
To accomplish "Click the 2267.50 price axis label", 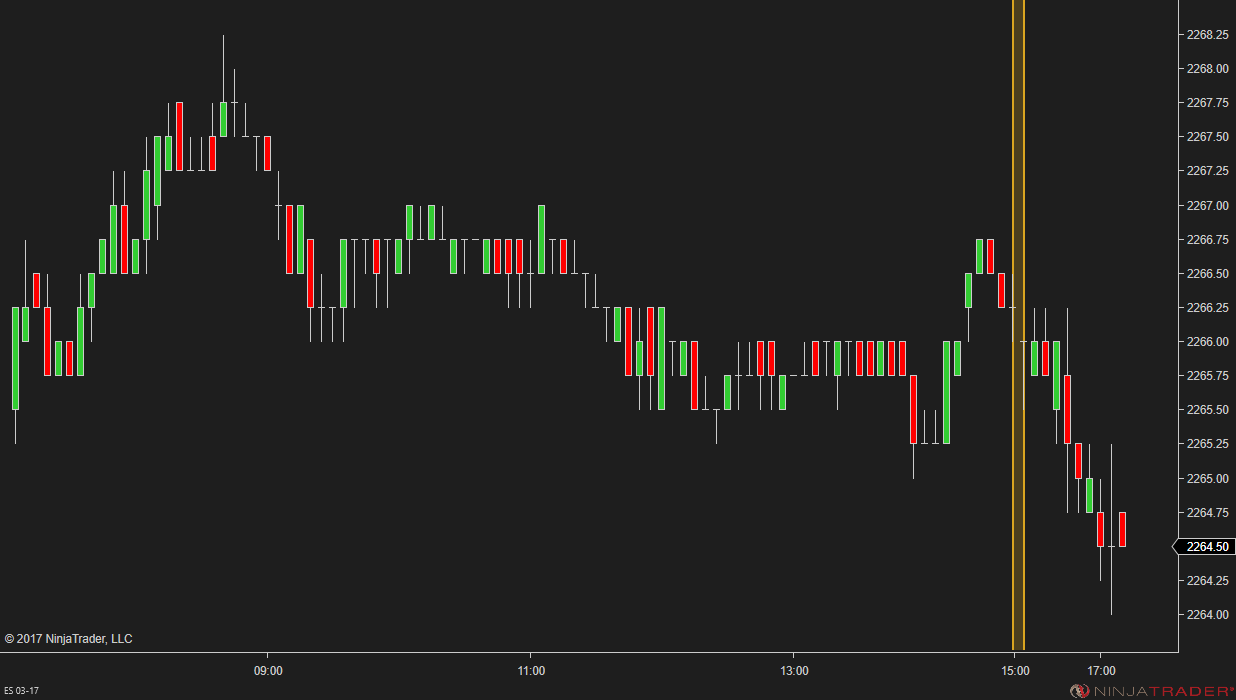I will pyautogui.click(x=1207, y=137).
